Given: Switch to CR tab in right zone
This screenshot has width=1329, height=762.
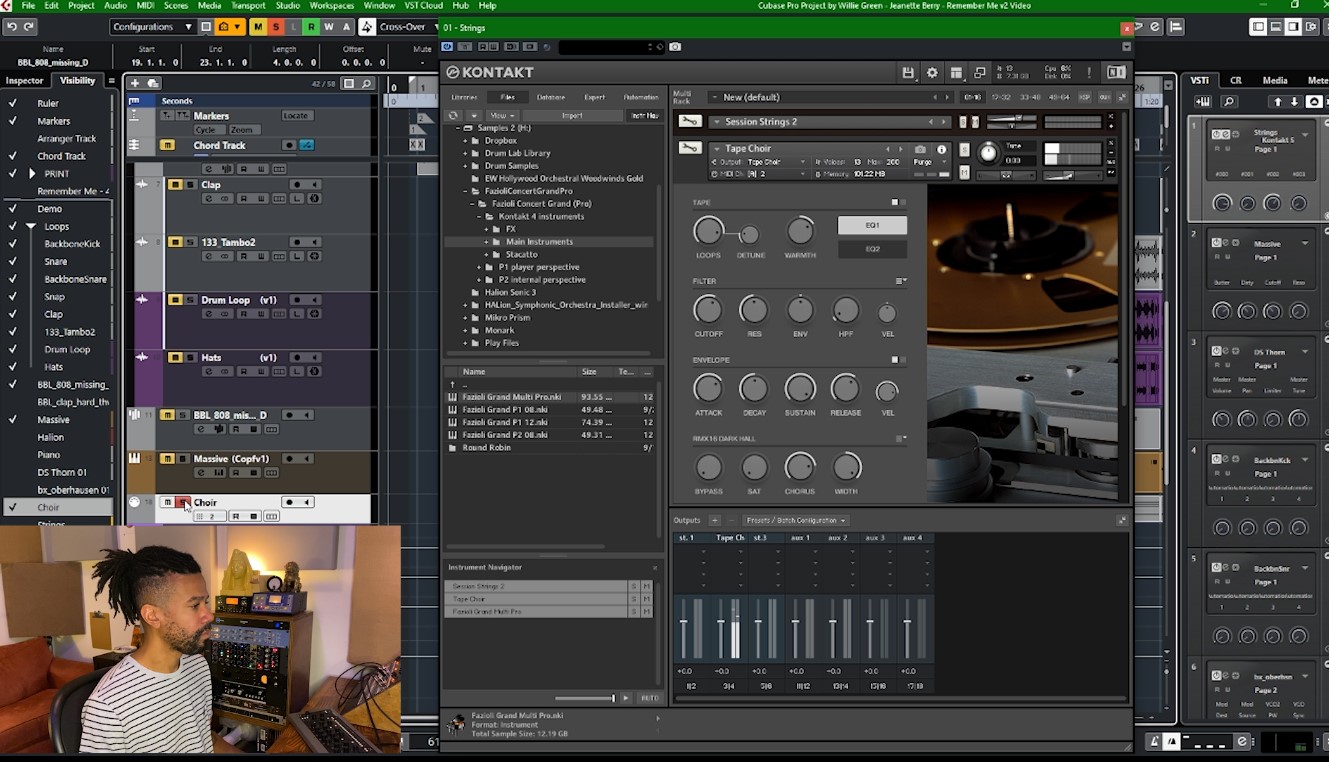Looking at the screenshot, I should click(1236, 81).
